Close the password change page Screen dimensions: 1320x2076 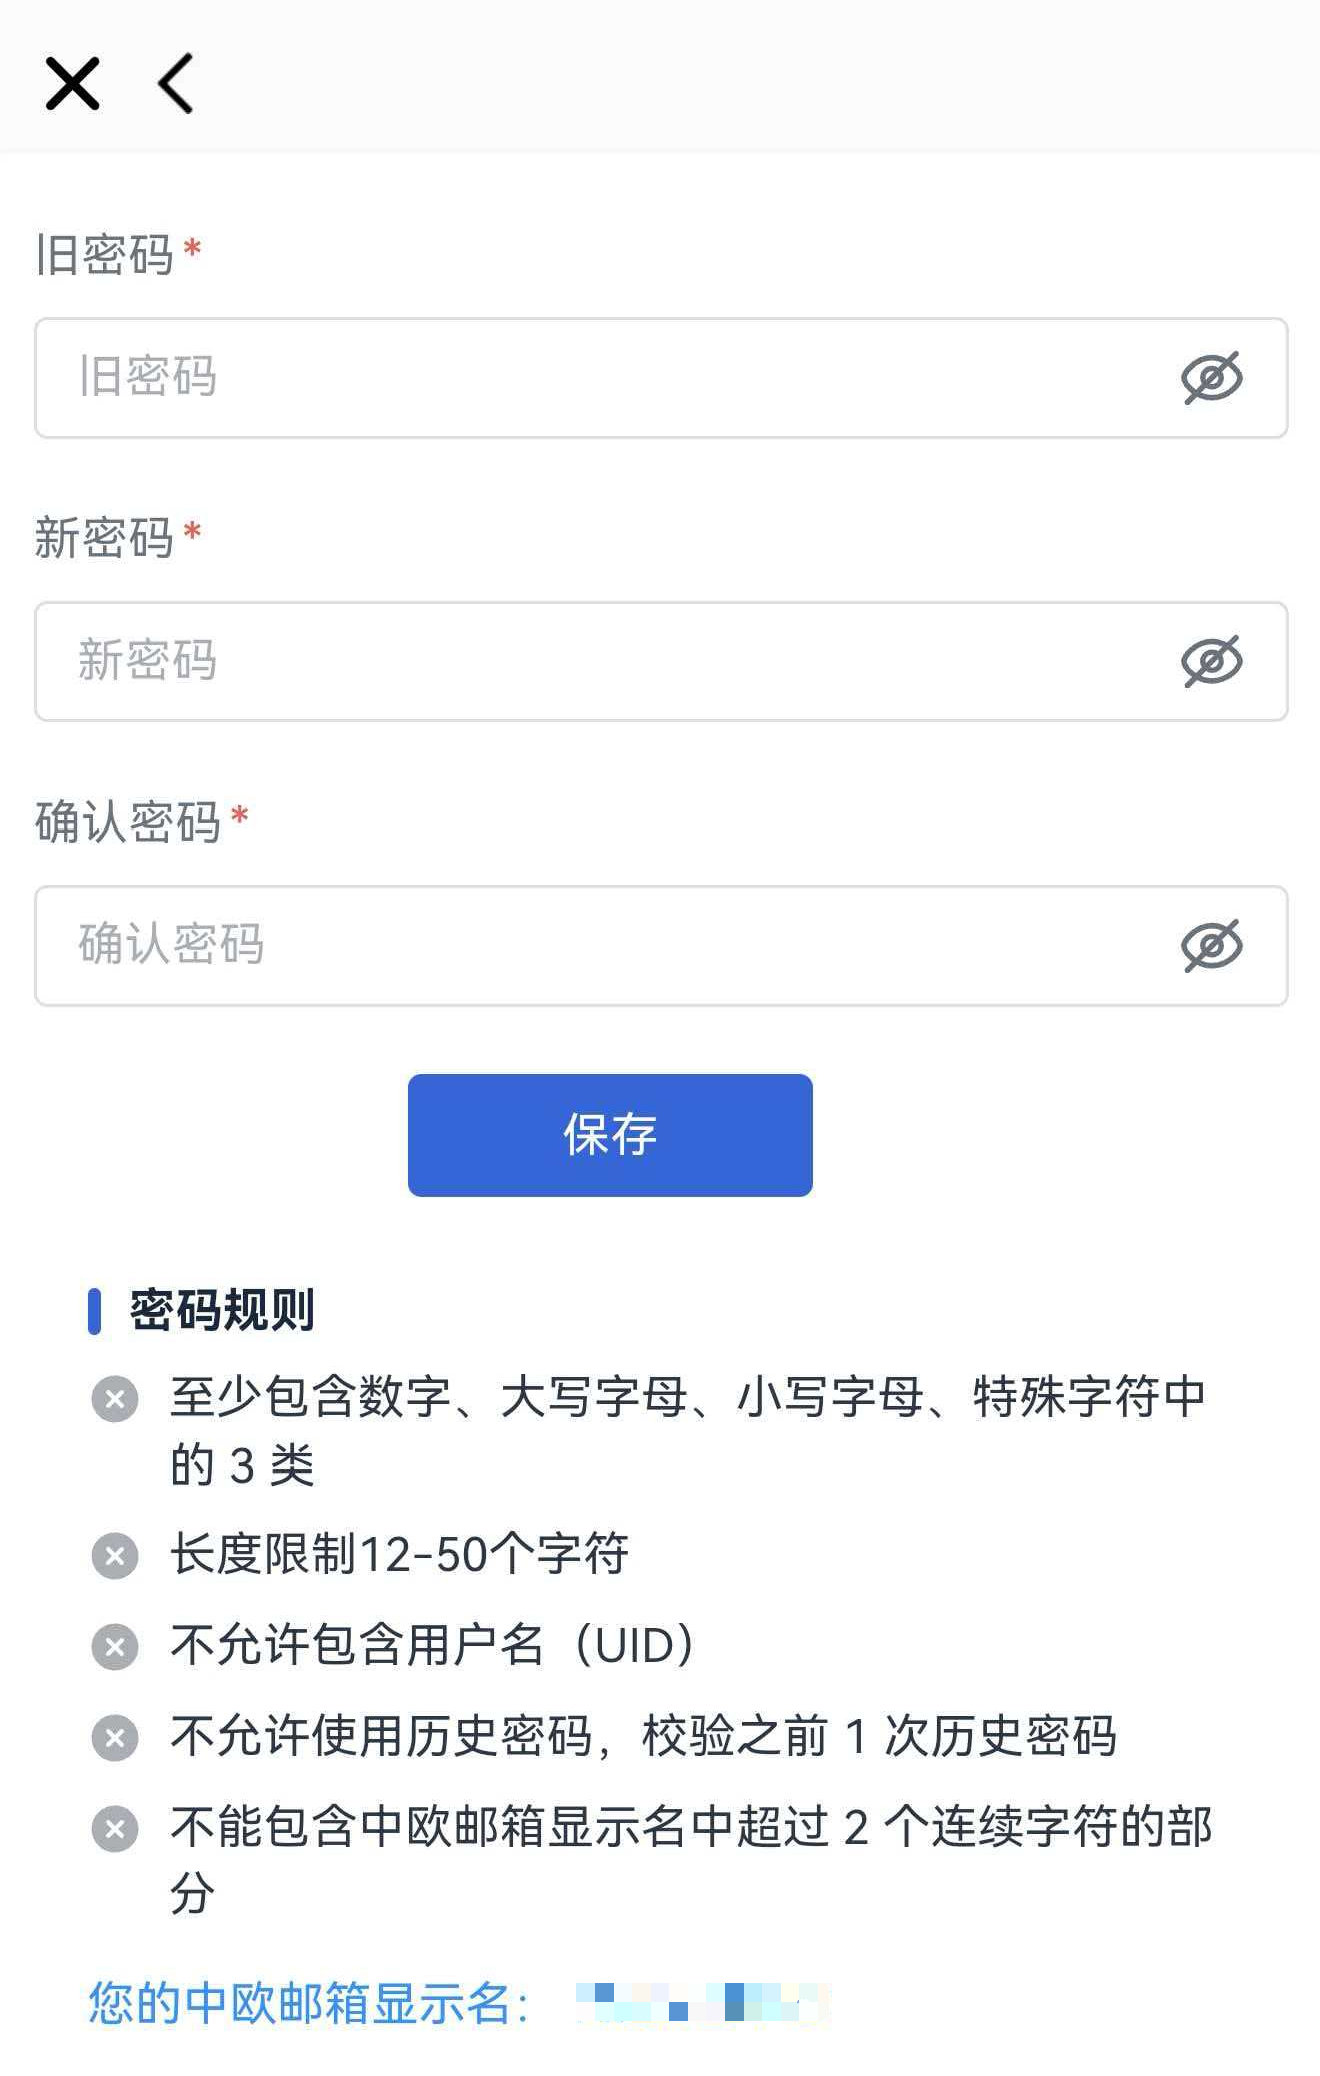point(73,83)
